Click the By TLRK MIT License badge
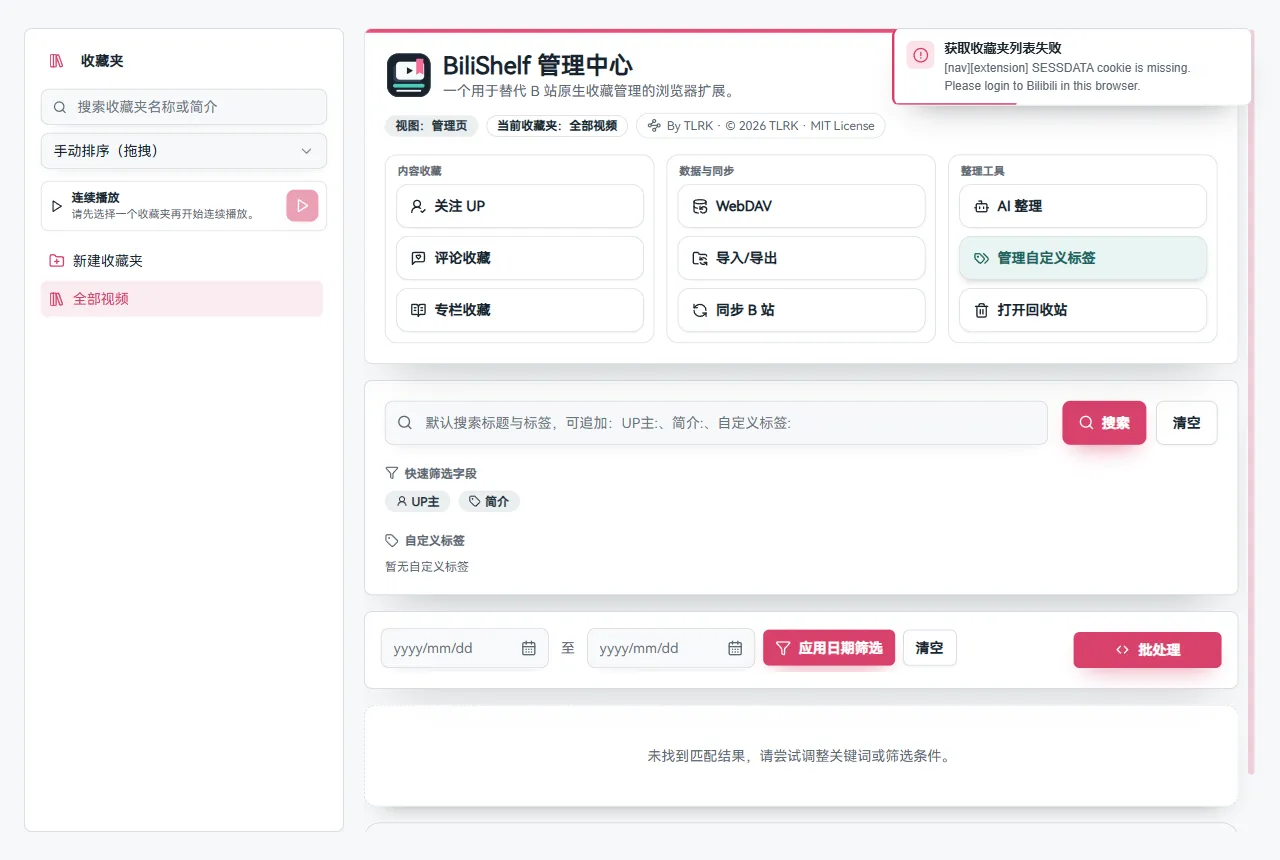The height and width of the screenshot is (860, 1280). (x=761, y=126)
